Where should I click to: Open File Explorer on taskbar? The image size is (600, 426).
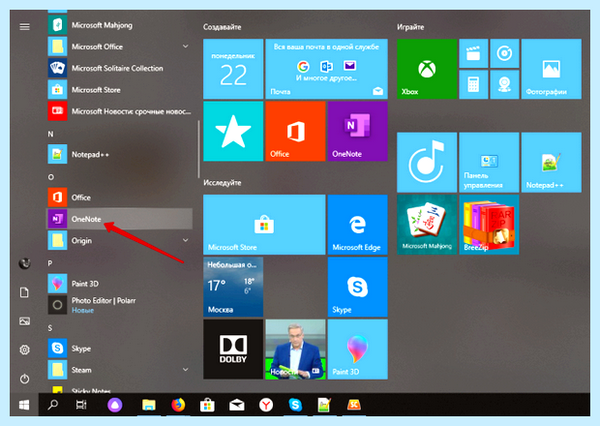click(x=148, y=405)
